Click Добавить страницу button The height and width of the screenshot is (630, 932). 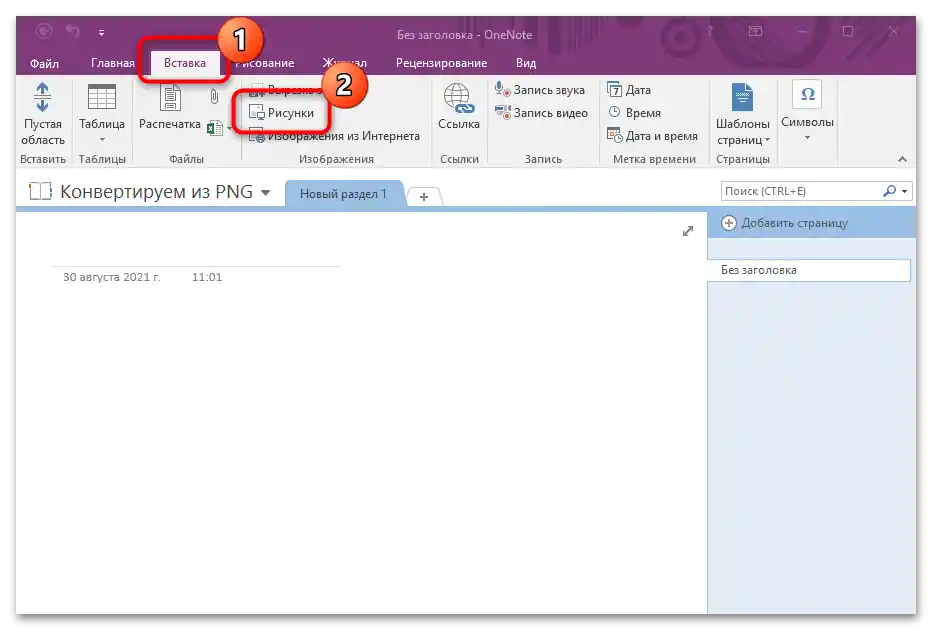coord(785,223)
